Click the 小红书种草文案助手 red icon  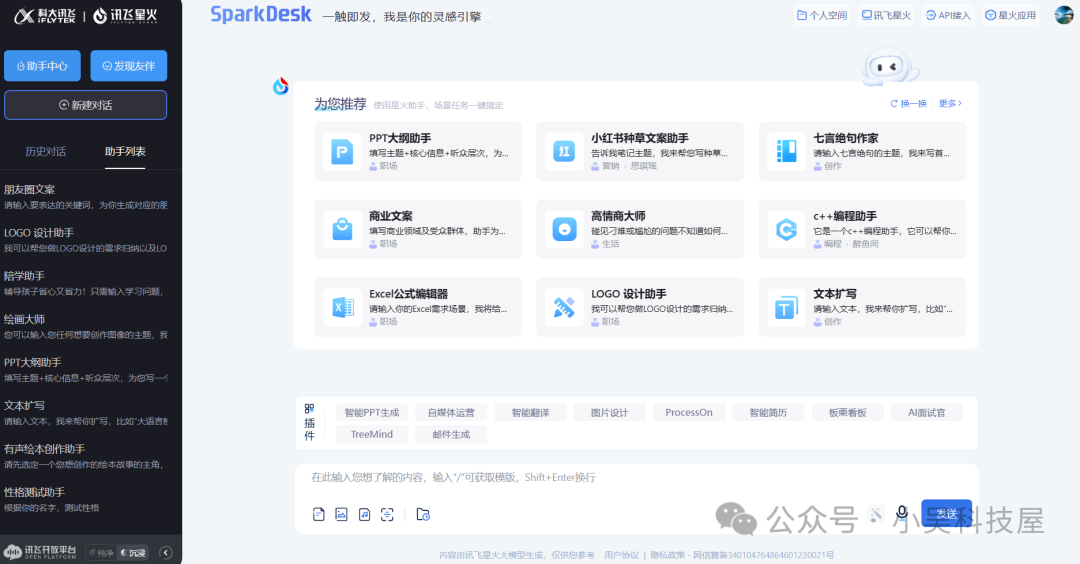pyautogui.click(x=564, y=152)
